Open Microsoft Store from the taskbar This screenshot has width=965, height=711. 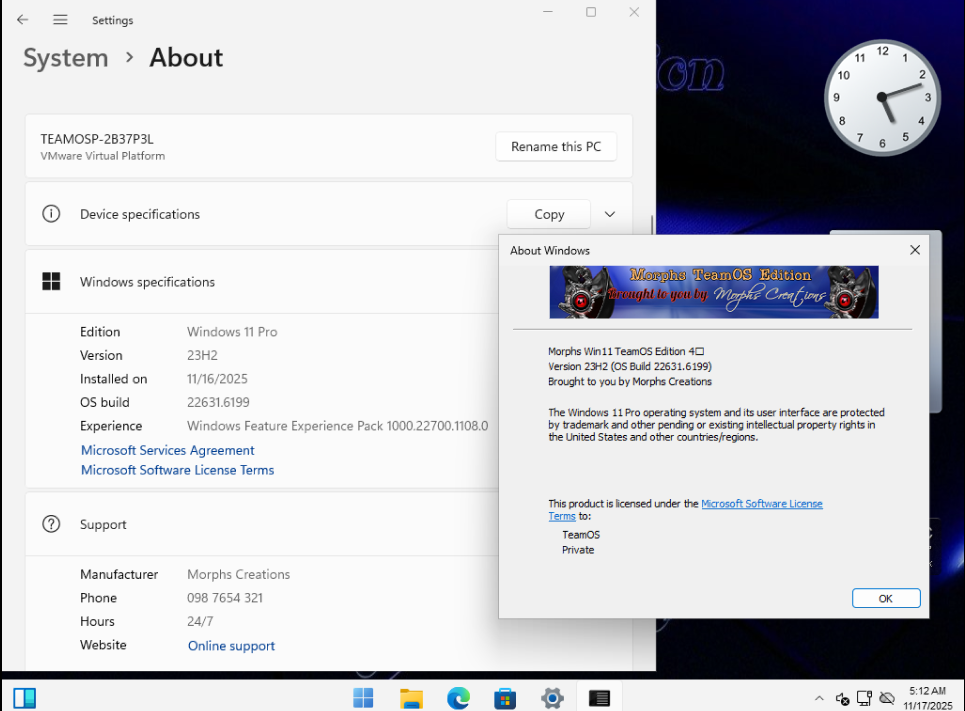(505, 697)
